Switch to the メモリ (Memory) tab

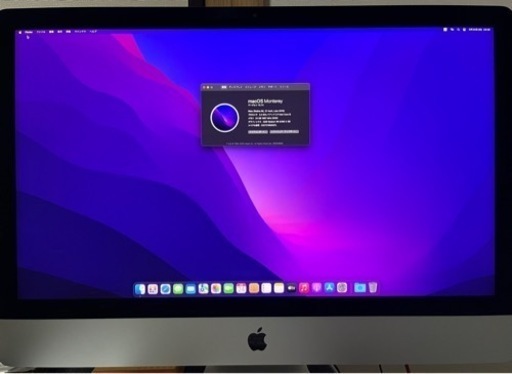click(x=262, y=87)
